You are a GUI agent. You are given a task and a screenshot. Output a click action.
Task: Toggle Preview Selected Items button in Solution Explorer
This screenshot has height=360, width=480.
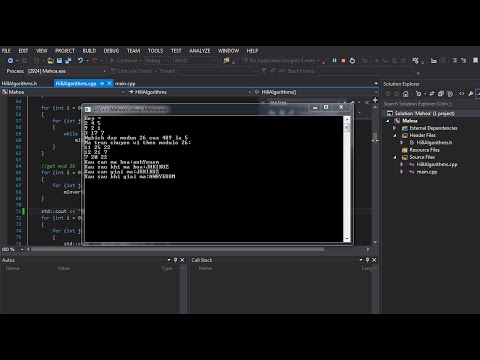click(479, 94)
